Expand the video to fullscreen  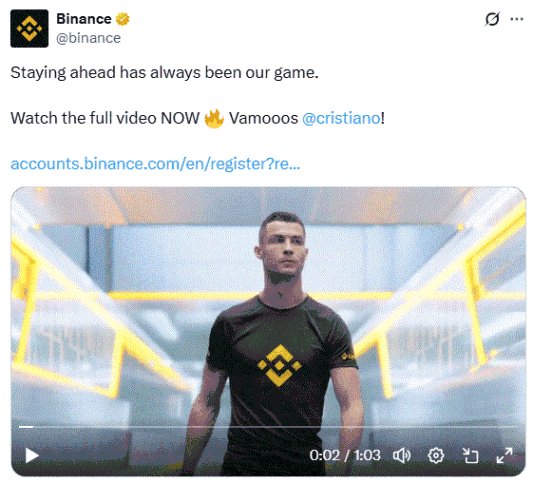[504, 455]
